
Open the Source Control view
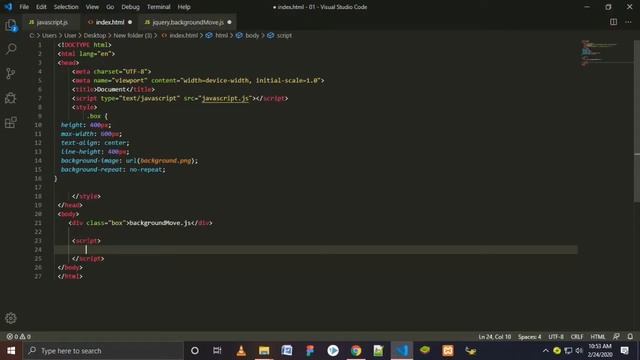(11, 73)
